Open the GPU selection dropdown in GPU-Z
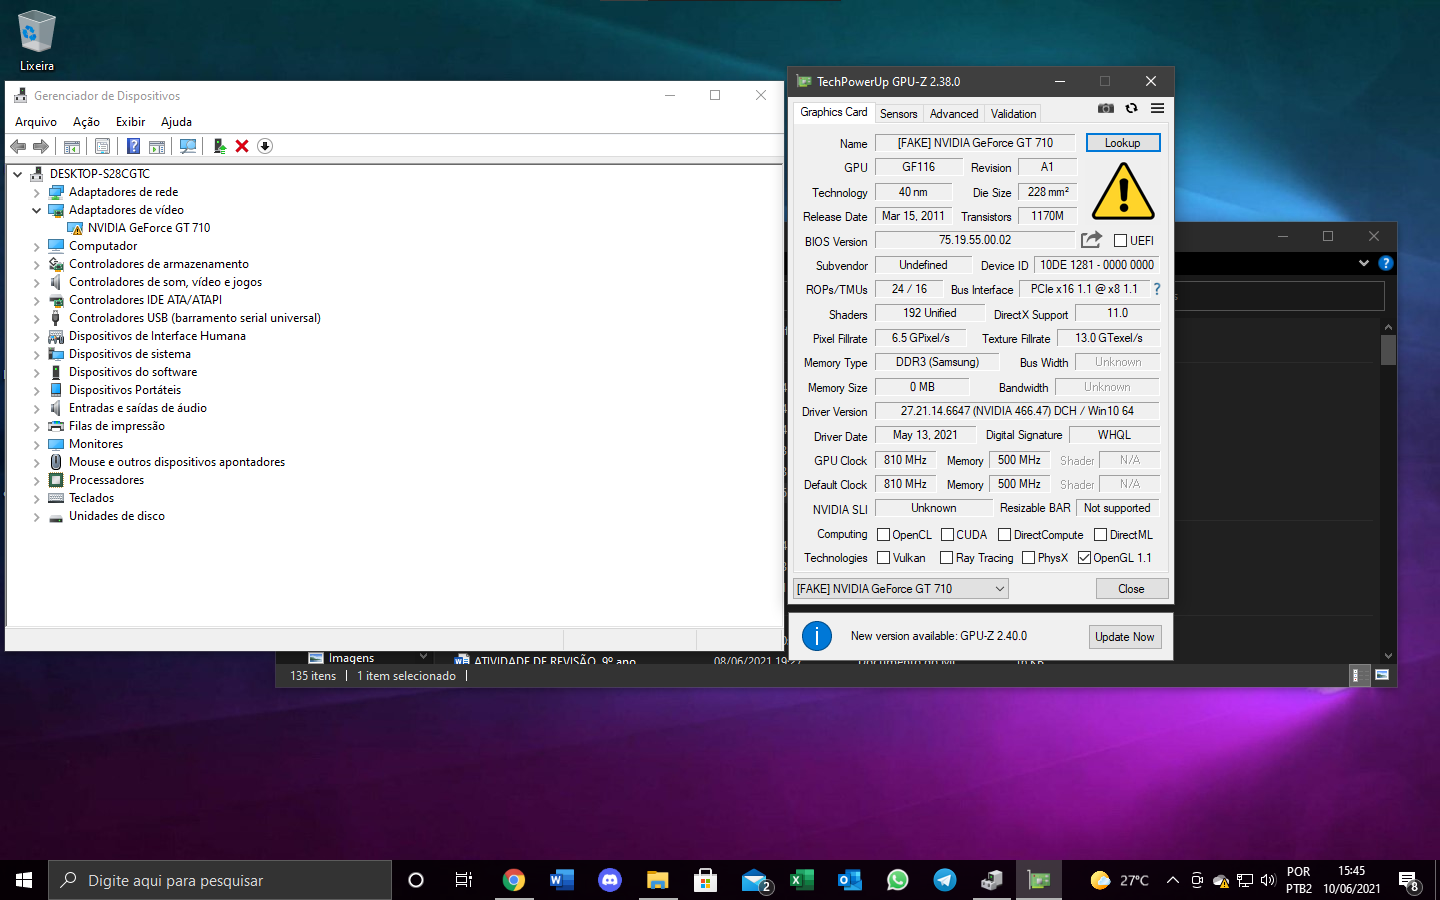The width and height of the screenshot is (1440, 900). [900, 589]
